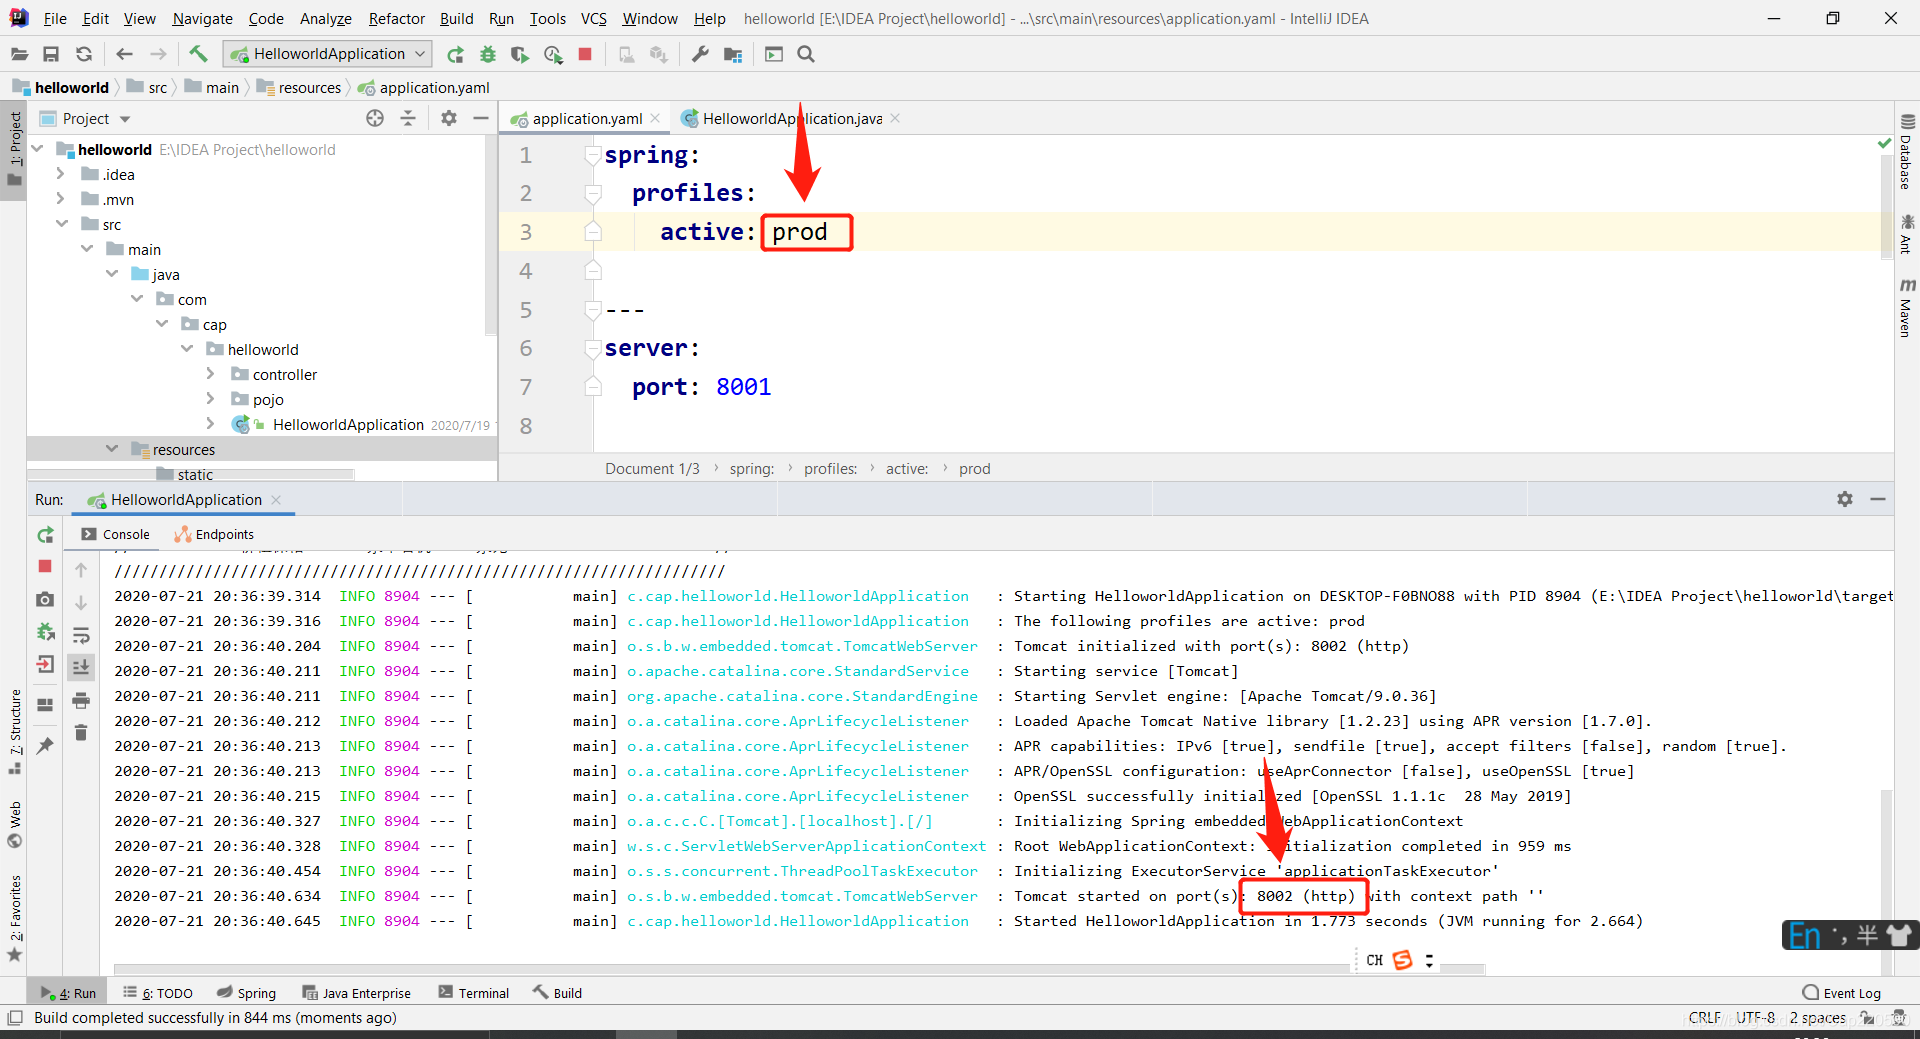Click the green Rerun icon in main toolbar
This screenshot has width=1920, height=1039.
pos(455,54)
